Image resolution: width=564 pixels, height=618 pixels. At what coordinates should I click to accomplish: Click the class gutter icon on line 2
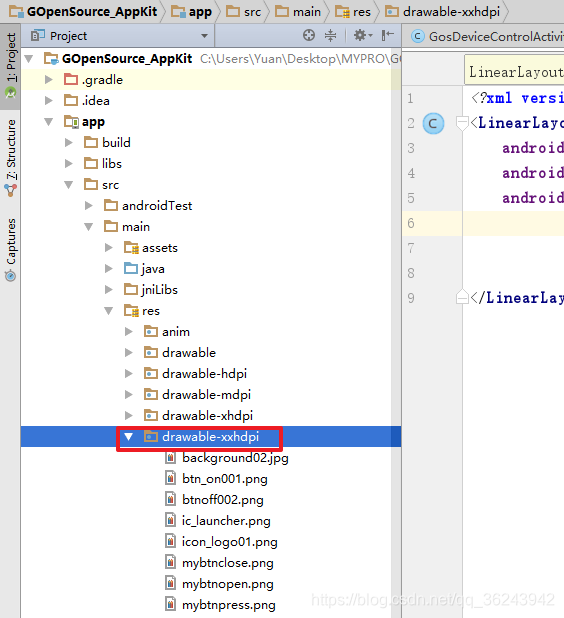[x=433, y=123]
